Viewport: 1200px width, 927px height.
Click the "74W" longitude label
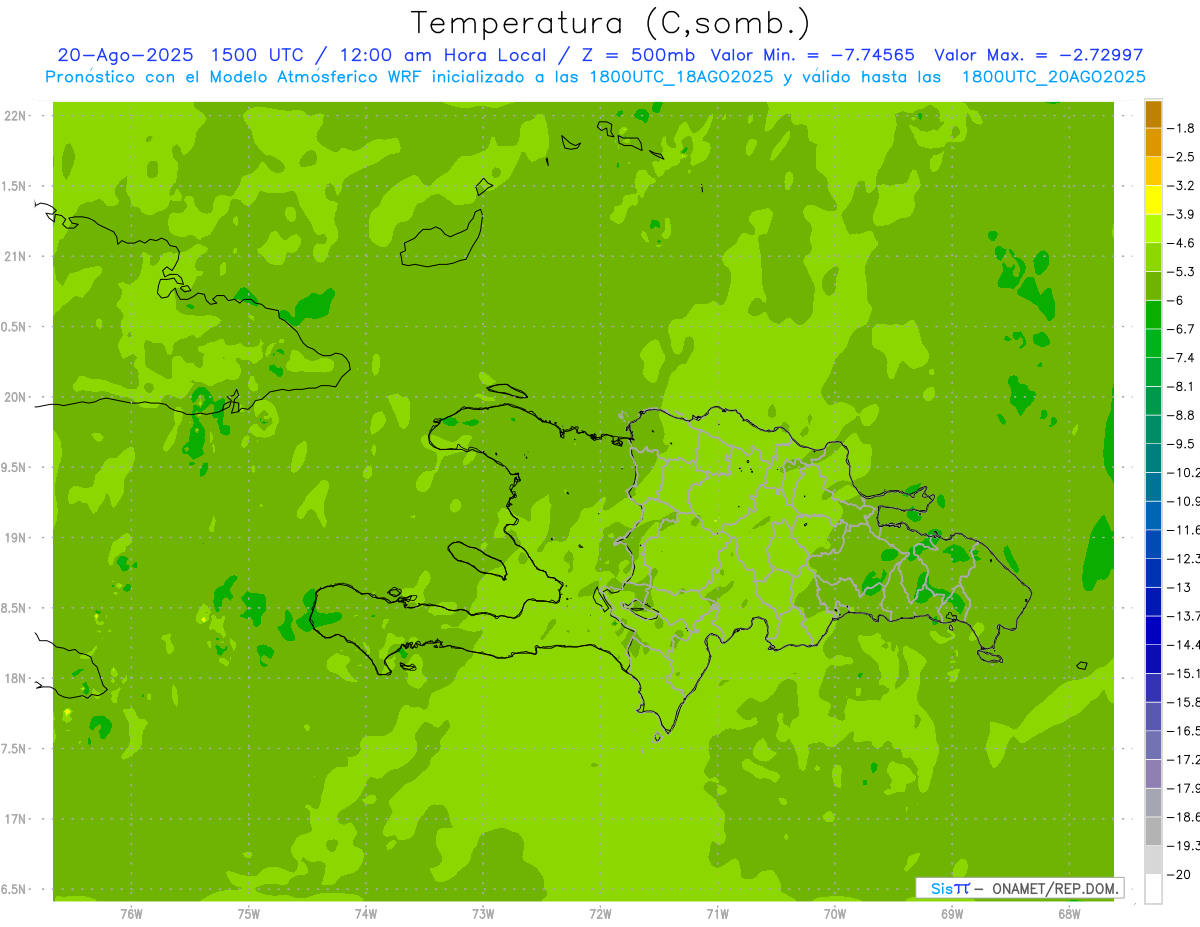click(x=366, y=913)
